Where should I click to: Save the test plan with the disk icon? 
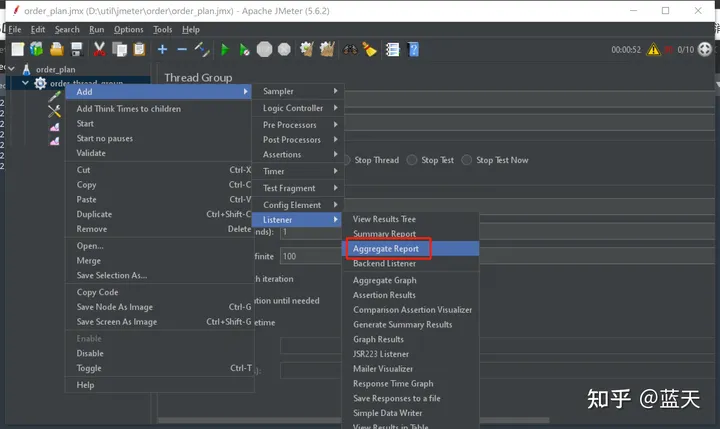pos(77,49)
